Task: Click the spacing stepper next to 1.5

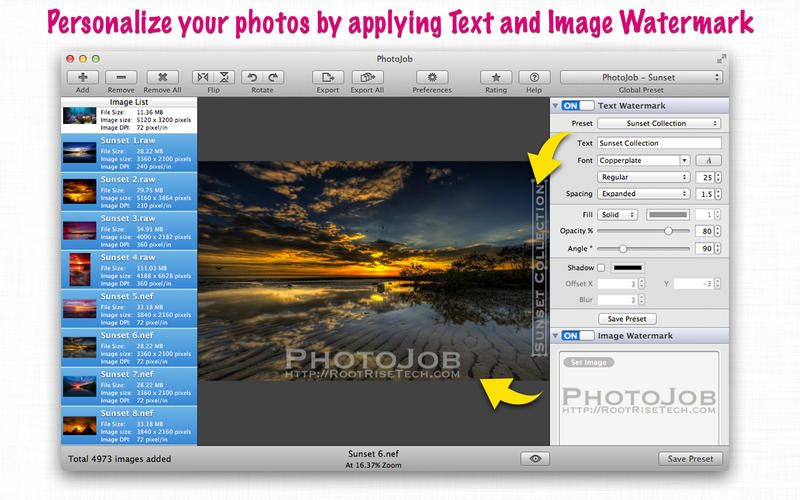Action: click(718, 194)
